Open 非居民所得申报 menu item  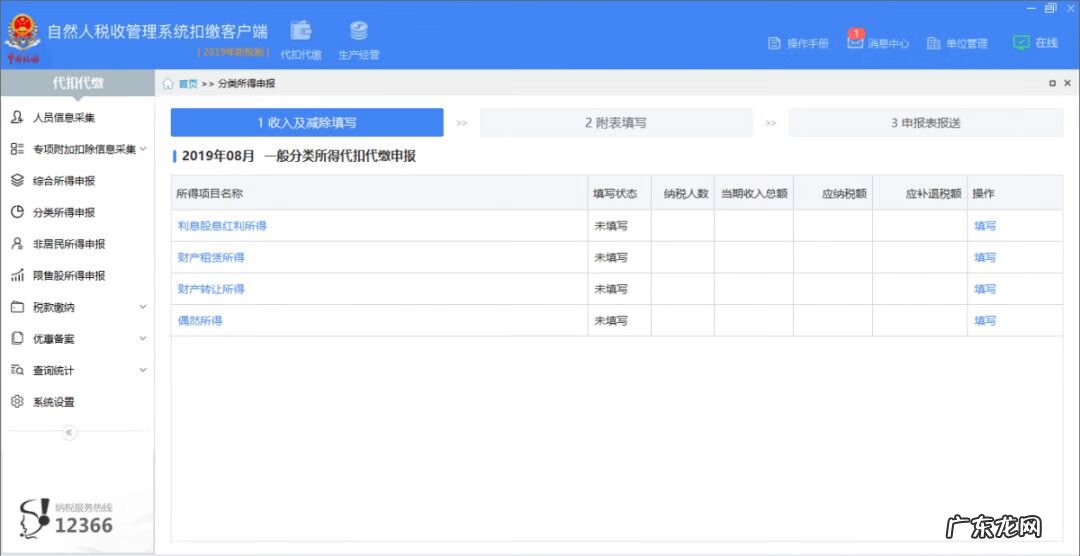(69, 244)
